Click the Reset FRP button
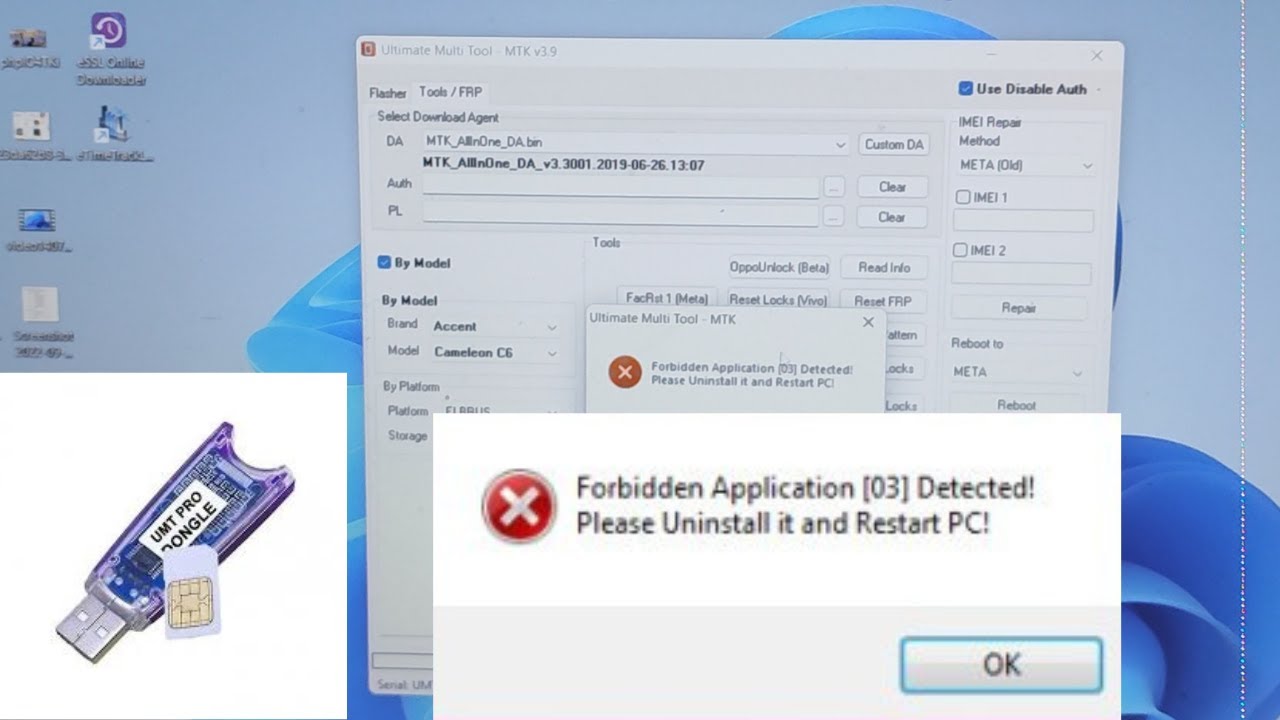The height and width of the screenshot is (720, 1280). (x=883, y=301)
